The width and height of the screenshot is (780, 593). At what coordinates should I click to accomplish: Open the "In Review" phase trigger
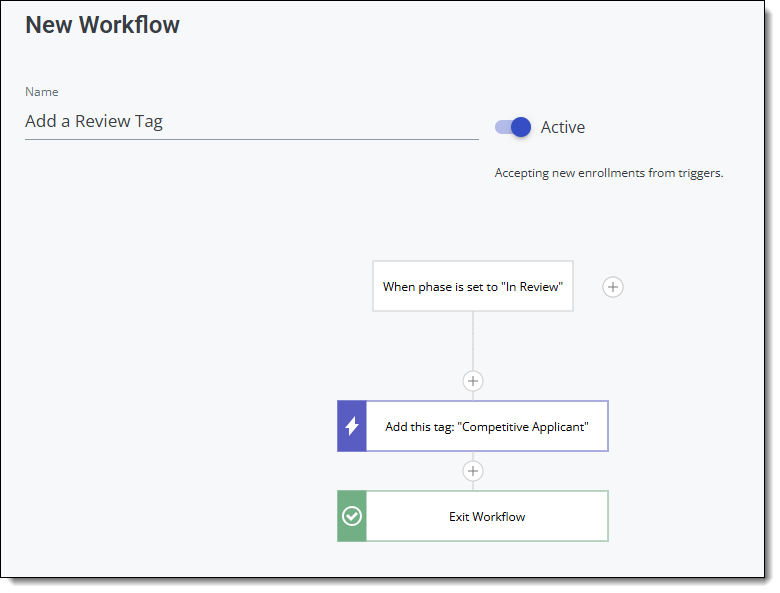(x=473, y=287)
